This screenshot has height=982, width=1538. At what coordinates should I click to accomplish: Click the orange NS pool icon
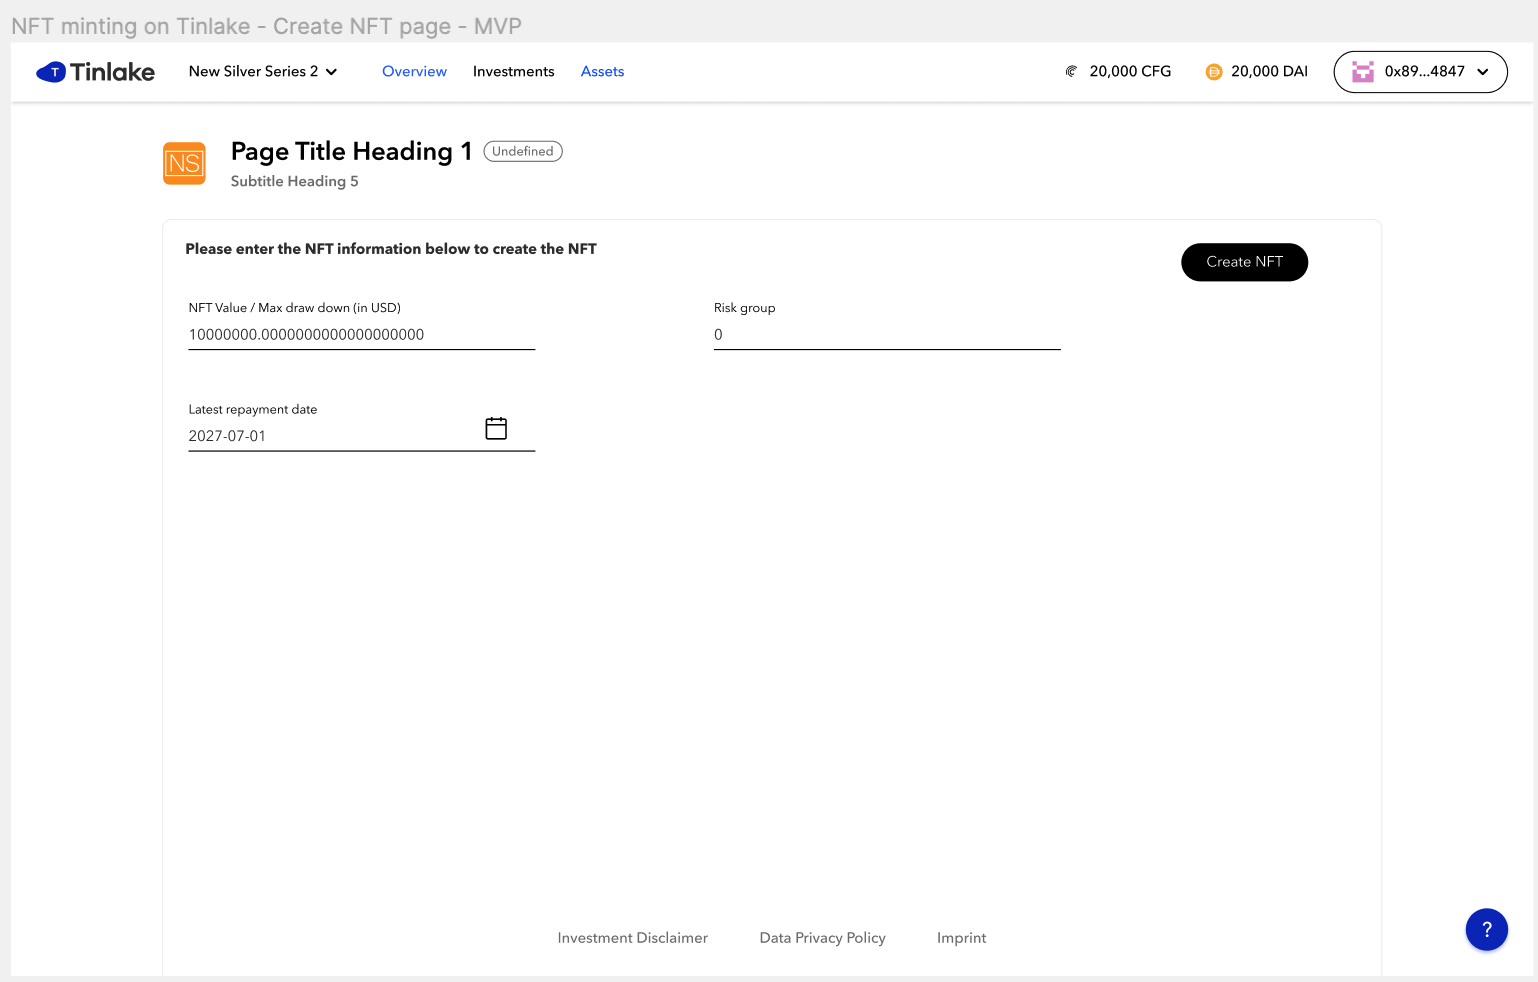tap(184, 163)
